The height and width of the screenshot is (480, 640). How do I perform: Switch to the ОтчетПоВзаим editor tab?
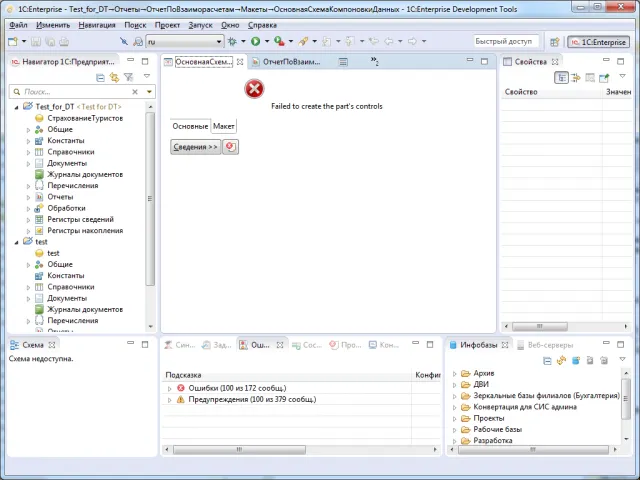(291, 62)
